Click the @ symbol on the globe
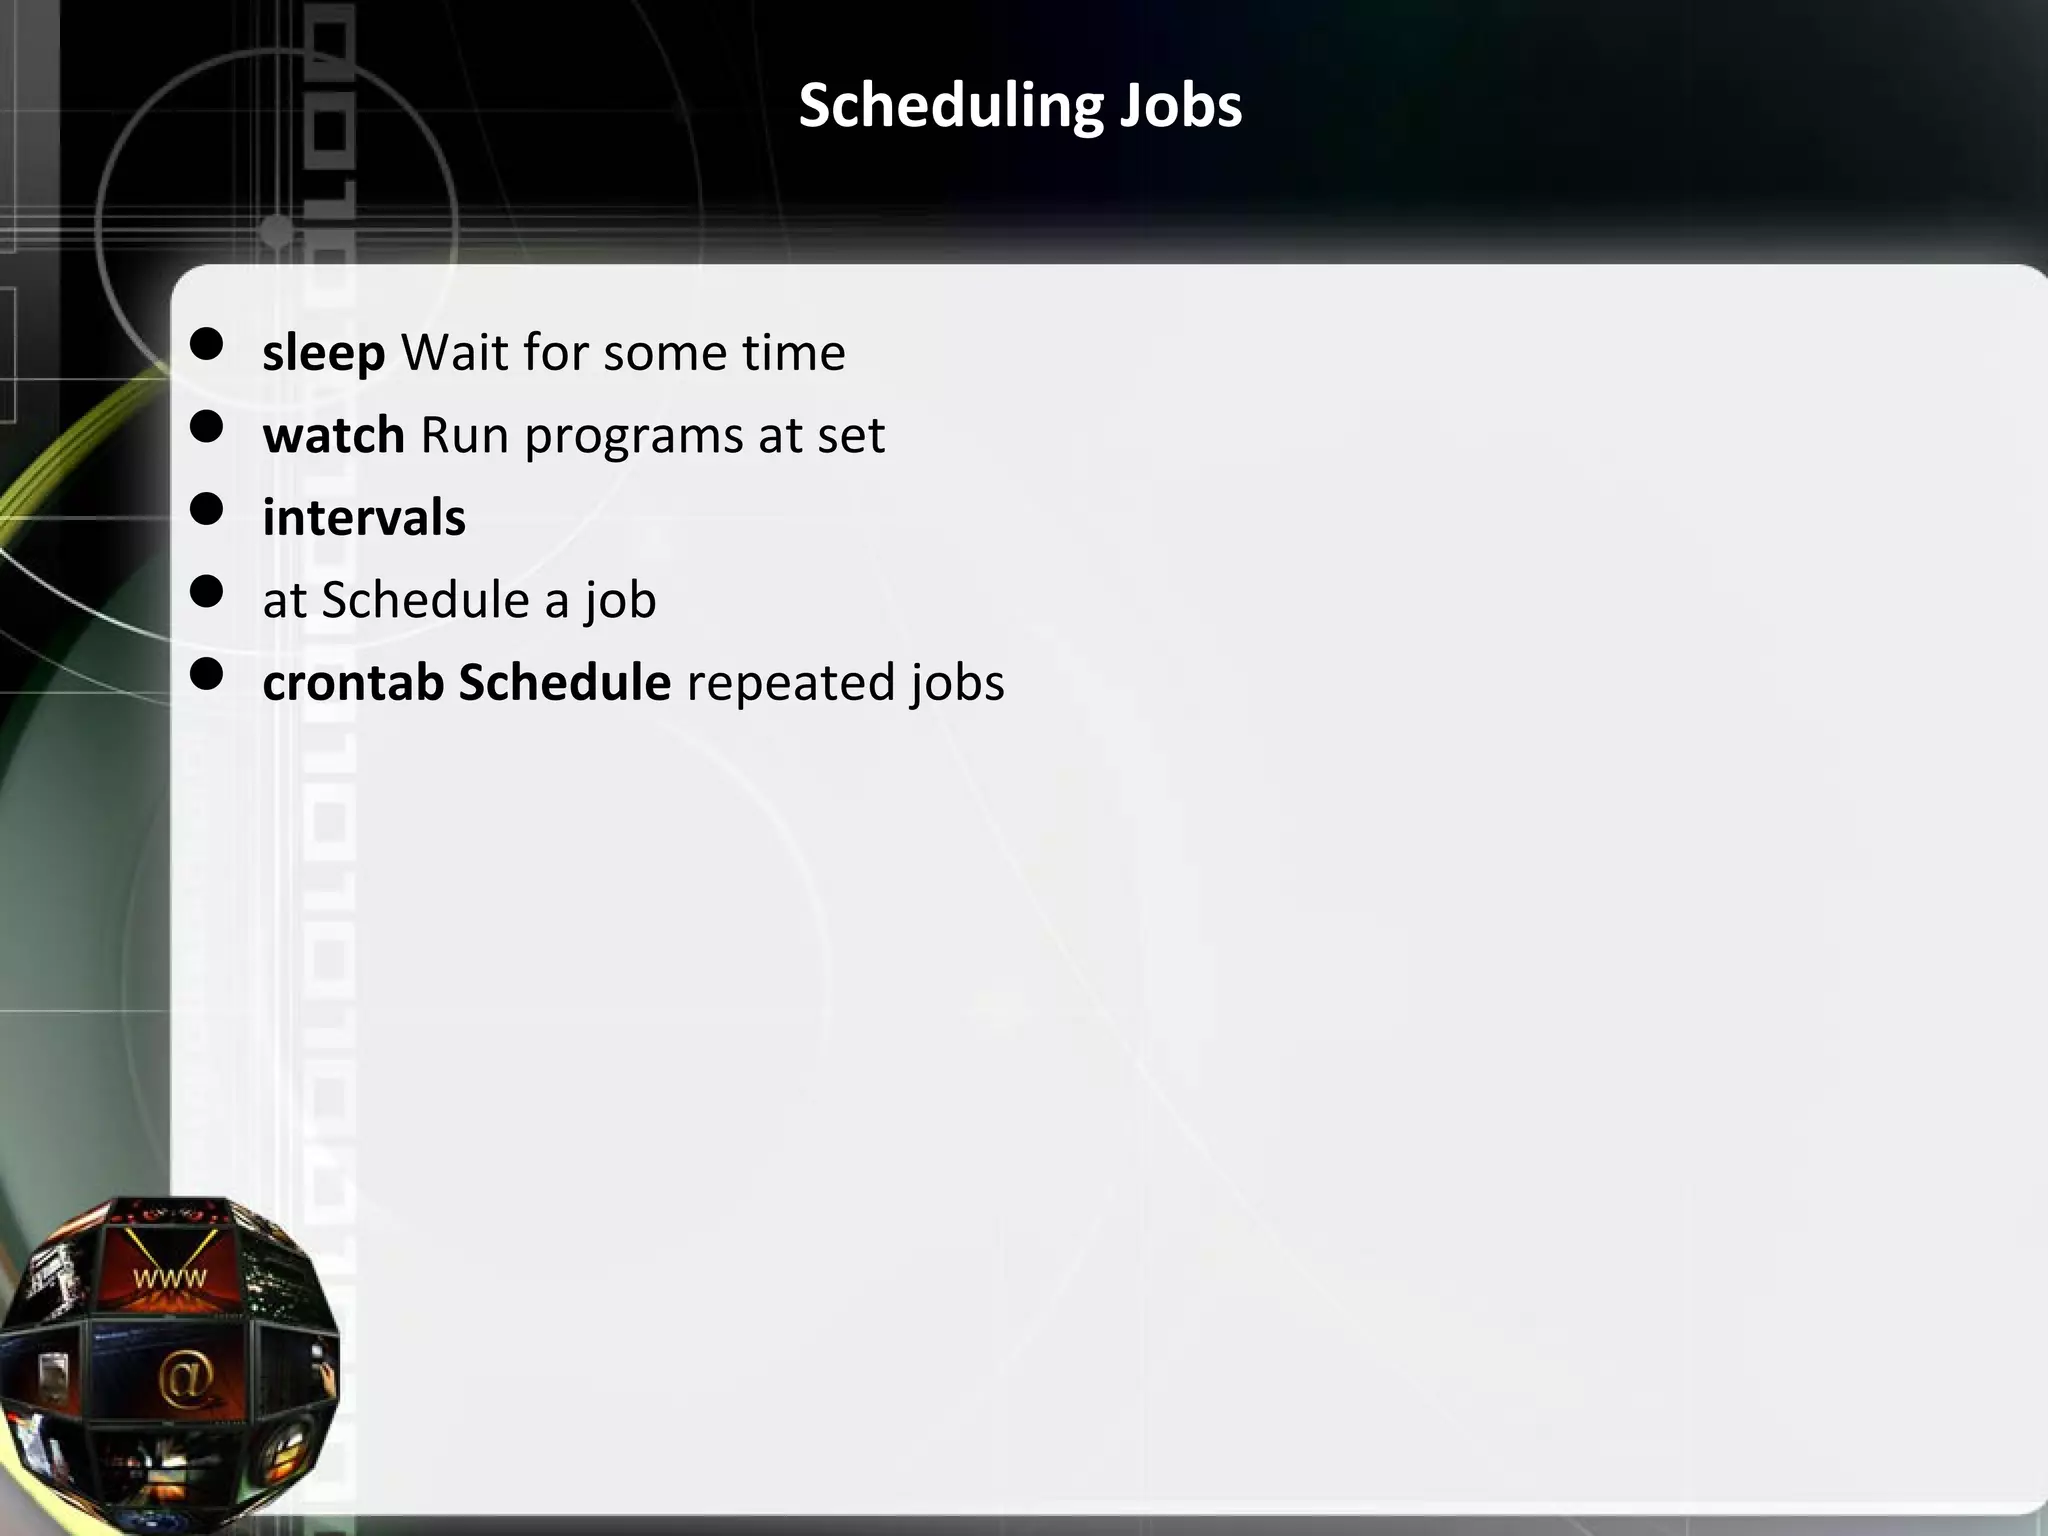The width and height of the screenshot is (2048, 1536). point(186,1380)
